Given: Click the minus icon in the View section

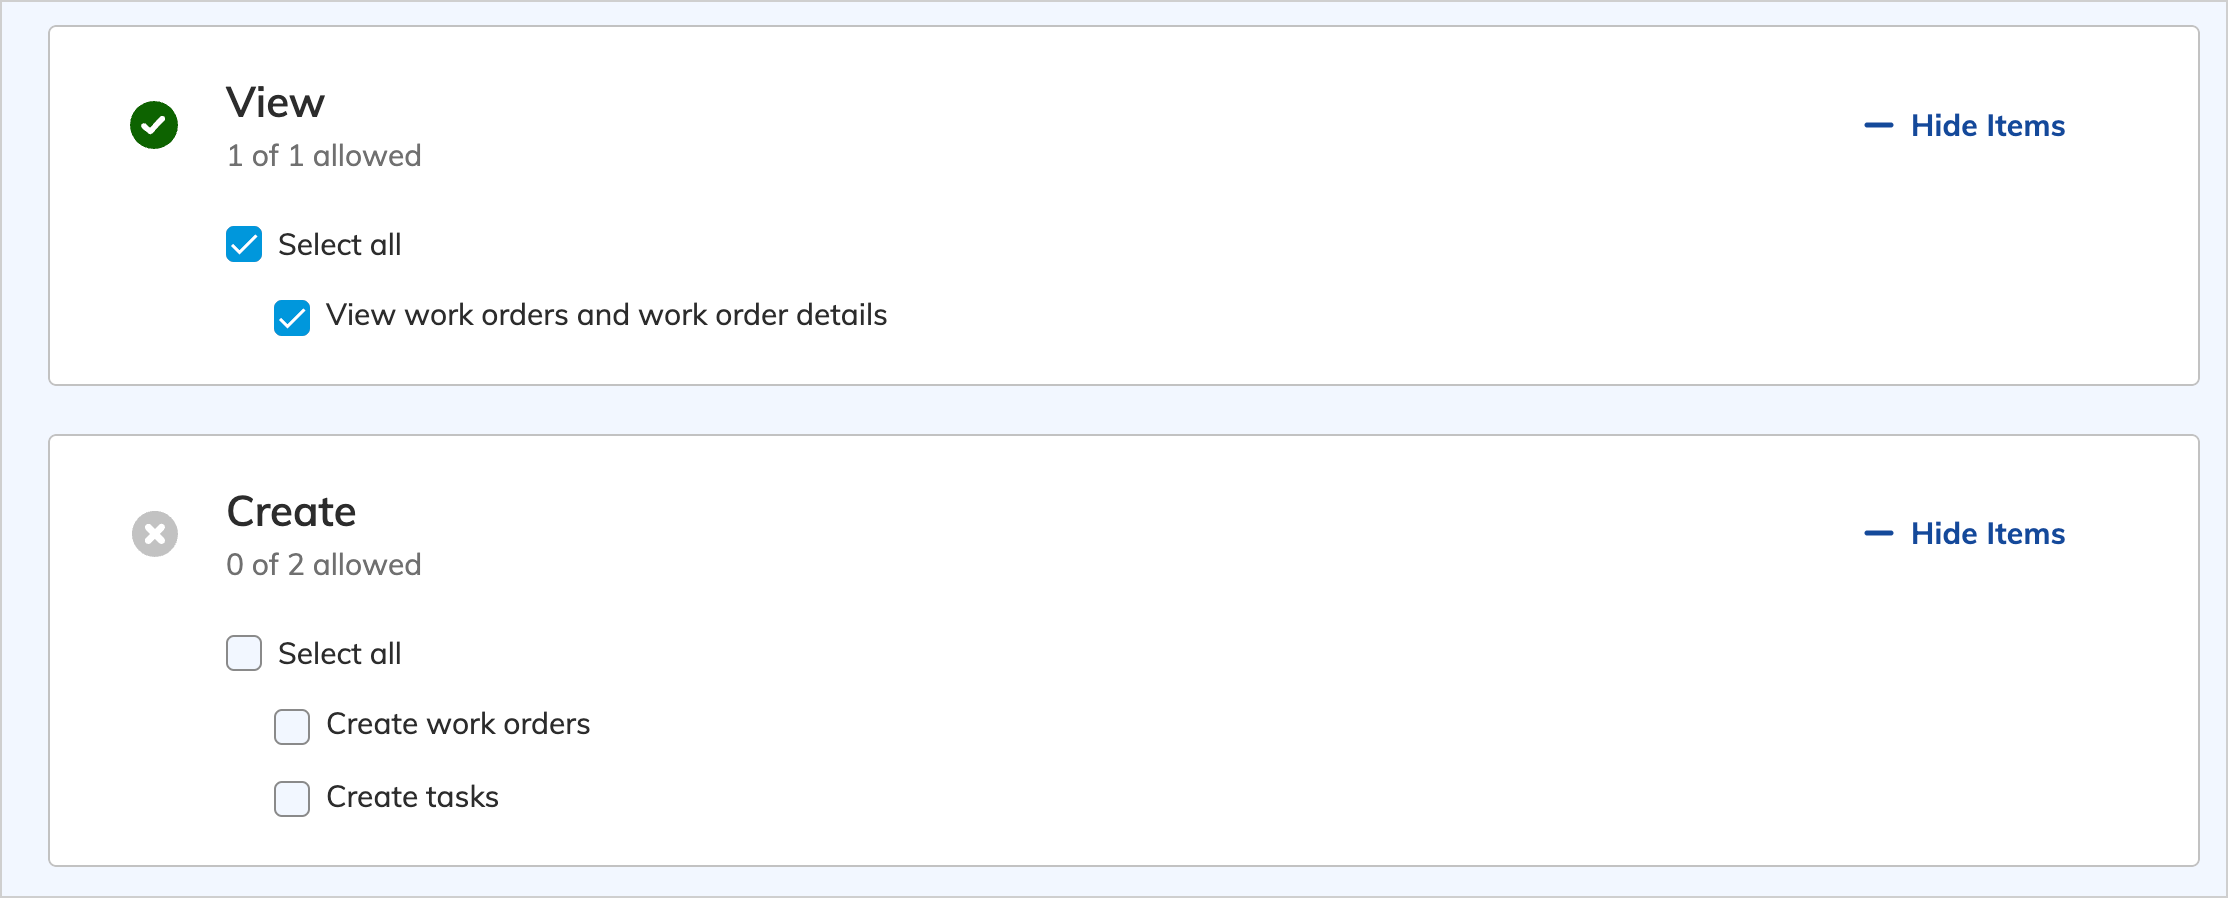Looking at the screenshot, I should tap(1878, 126).
